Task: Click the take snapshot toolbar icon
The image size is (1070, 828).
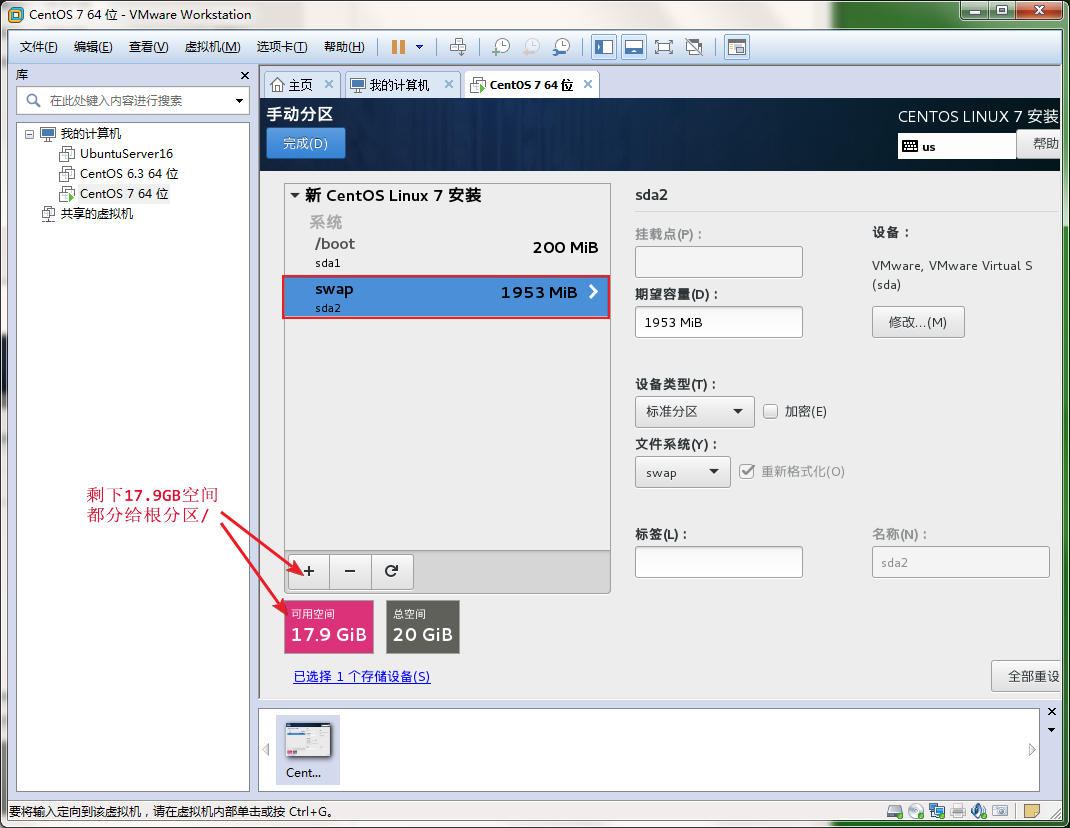Action: pyautogui.click(x=502, y=47)
